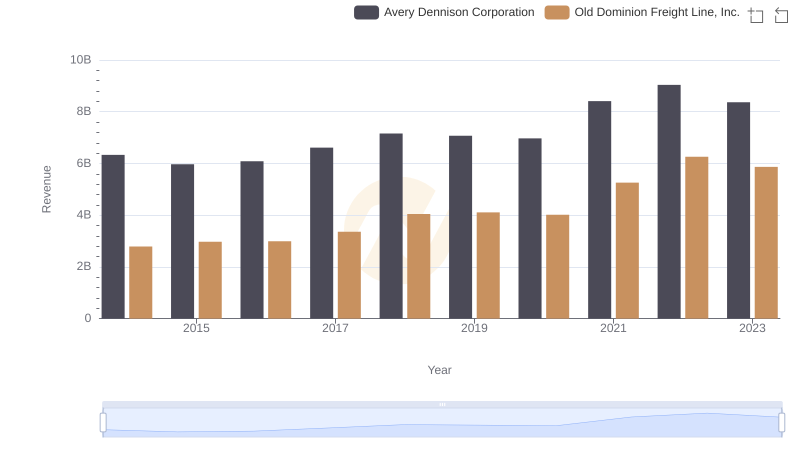Click the orange Old Dominion legend swatch
This screenshot has width=800, height=461.
[557, 12]
